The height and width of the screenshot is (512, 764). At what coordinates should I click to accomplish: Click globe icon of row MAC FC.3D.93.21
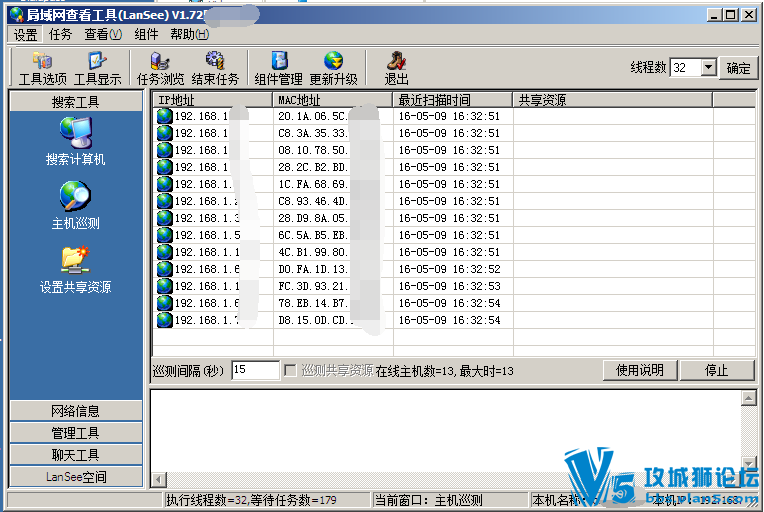[165, 286]
